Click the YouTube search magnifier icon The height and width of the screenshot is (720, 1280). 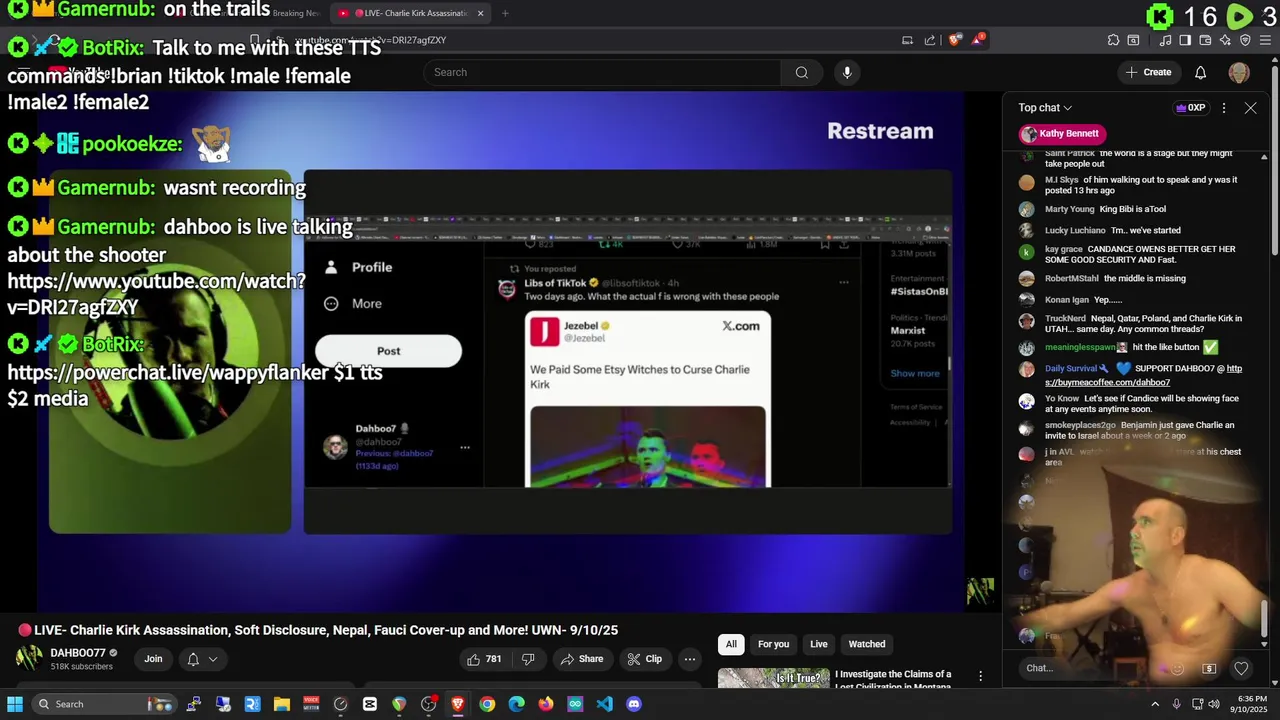tap(801, 72)
